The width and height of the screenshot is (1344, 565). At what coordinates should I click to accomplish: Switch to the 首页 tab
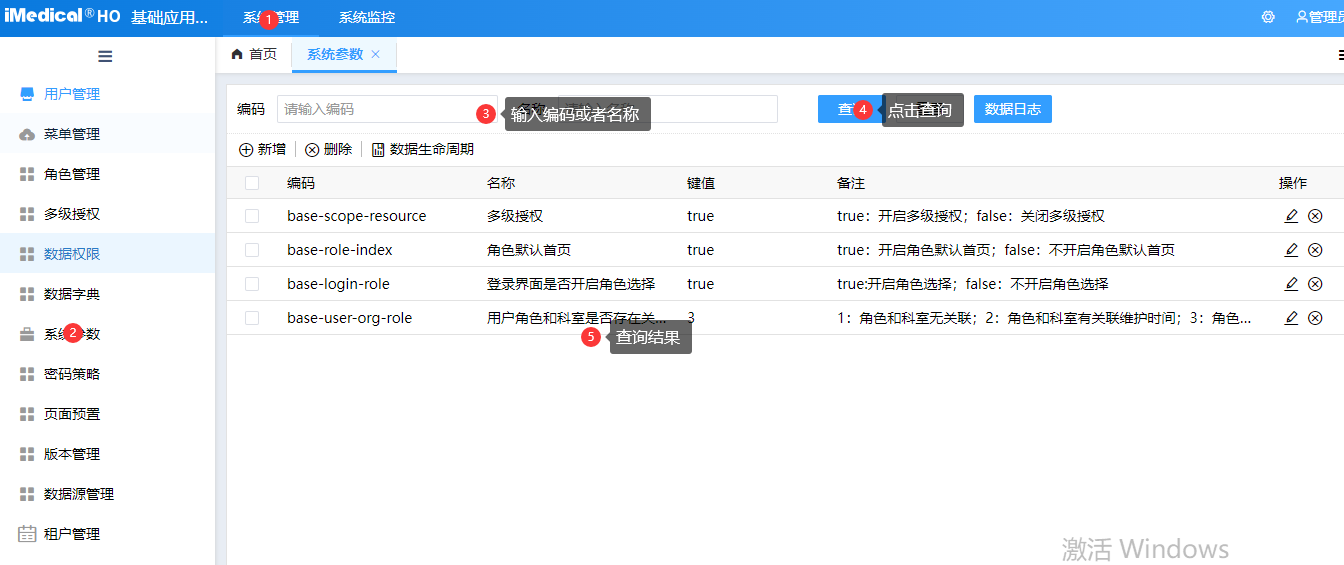(x=254, y=54)
